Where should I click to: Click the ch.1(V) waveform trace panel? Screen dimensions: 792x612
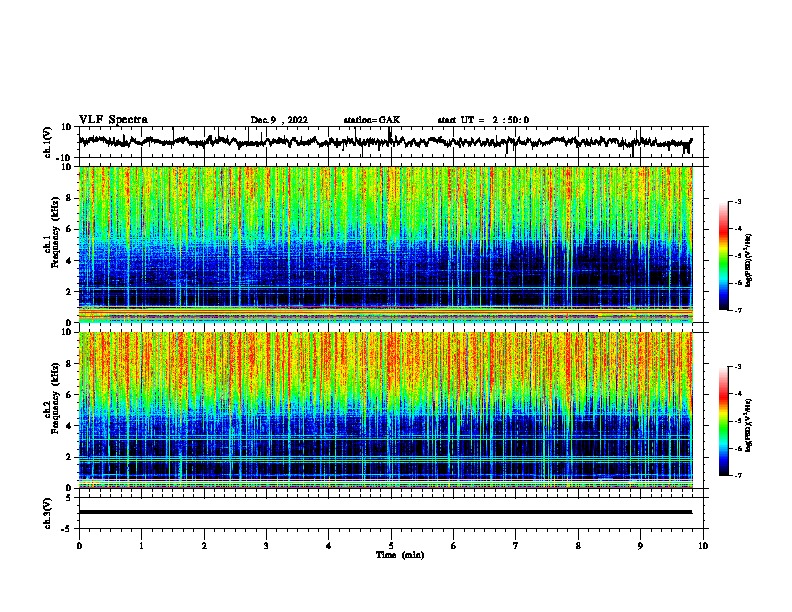(x=391, y=142)
